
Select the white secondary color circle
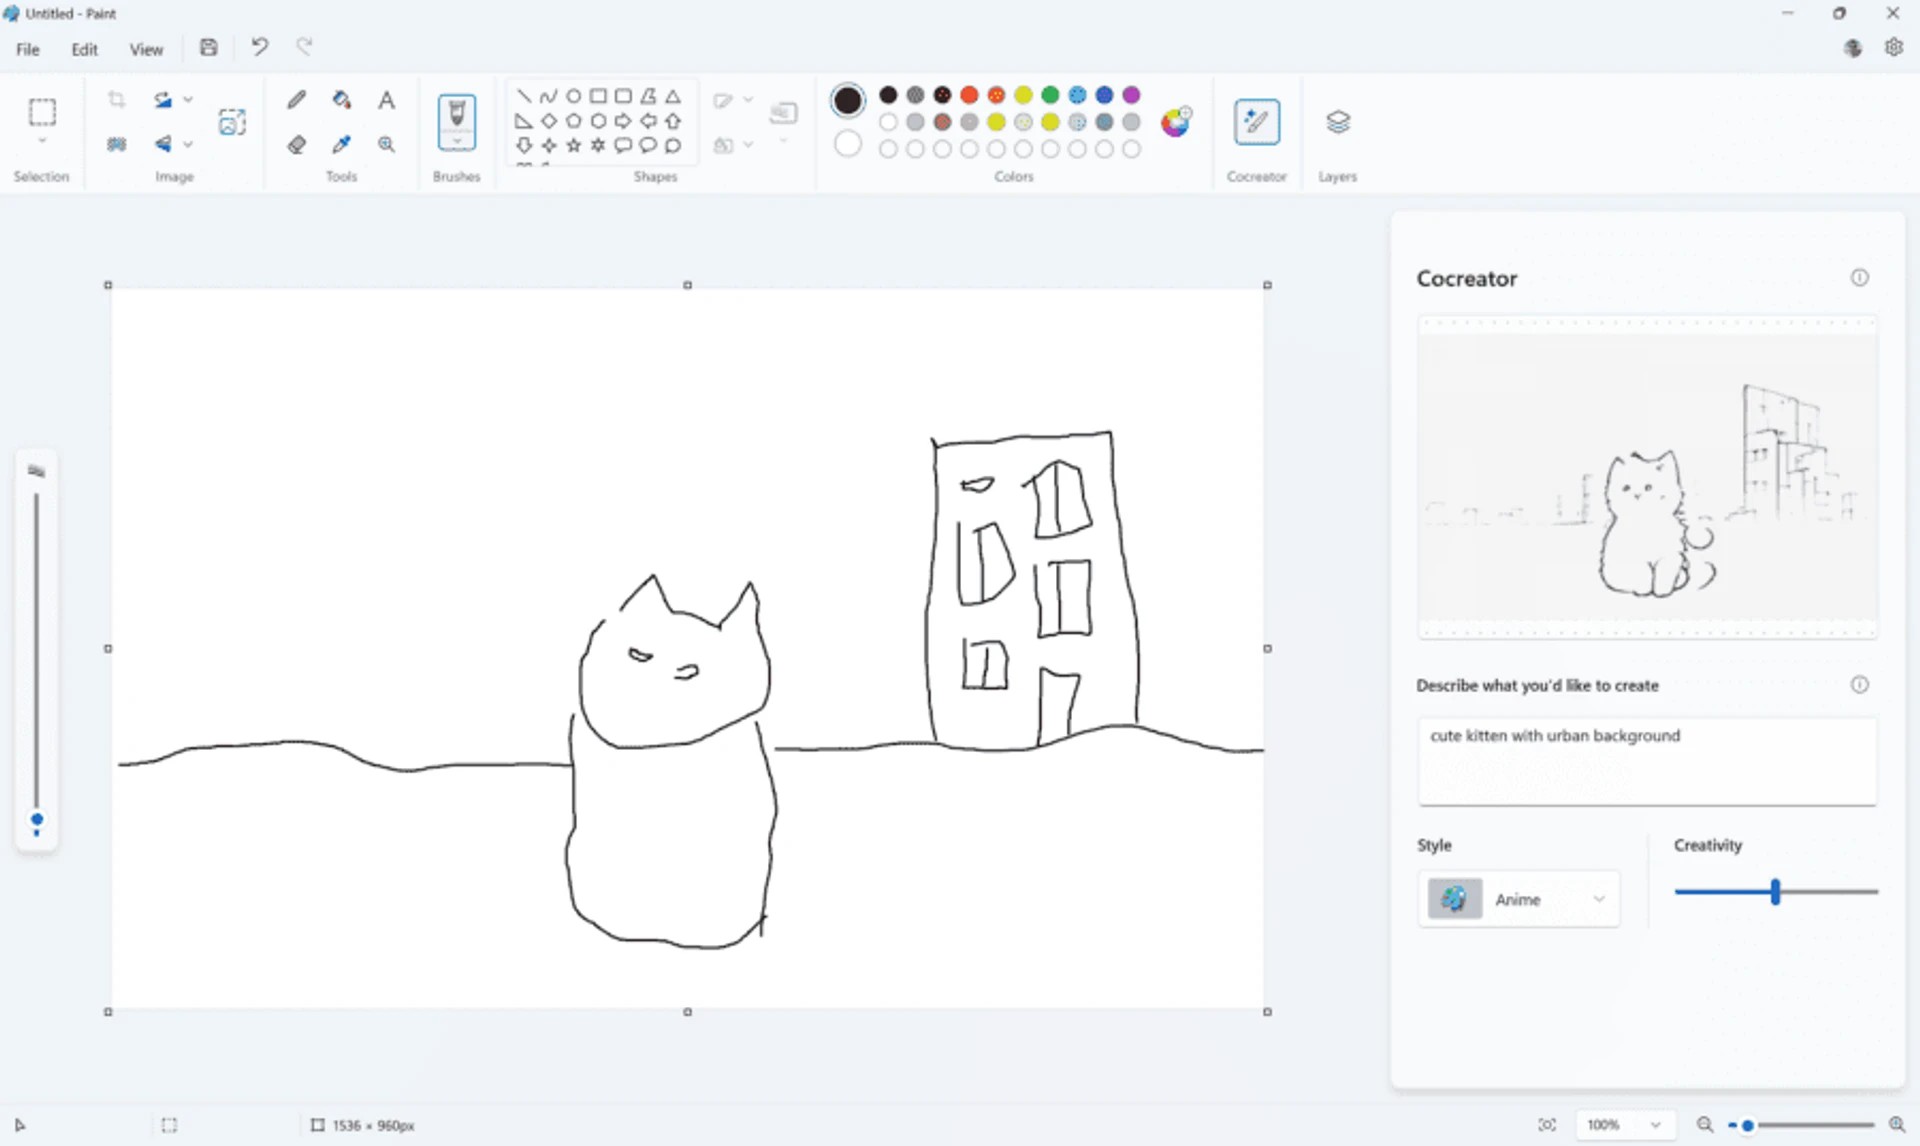pyautogui.click(x=847, y=144)
